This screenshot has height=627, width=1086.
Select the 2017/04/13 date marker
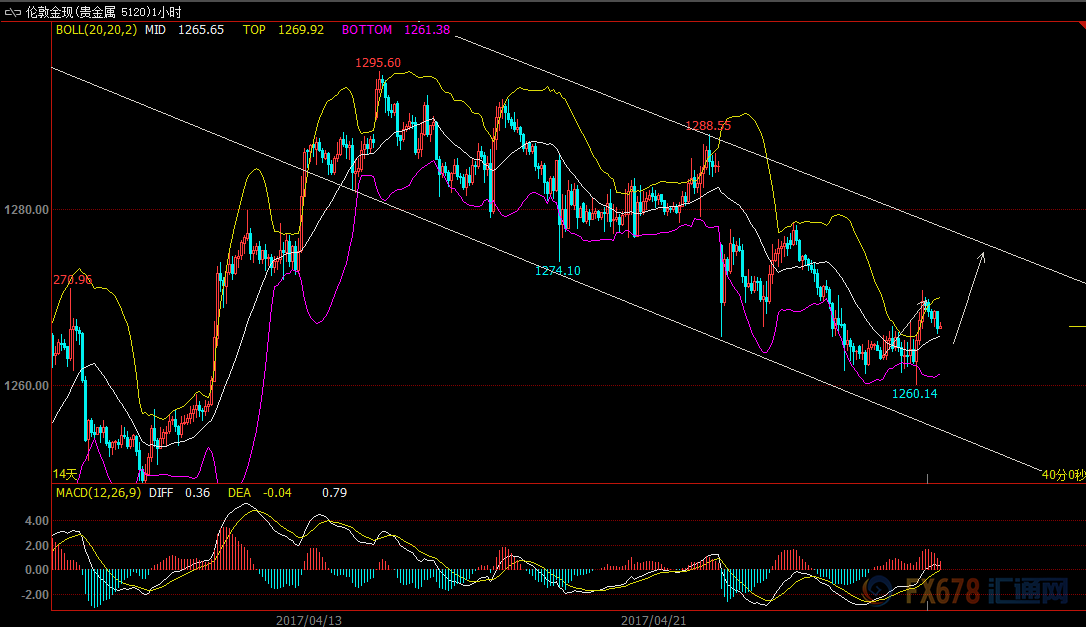coord(309,620)
